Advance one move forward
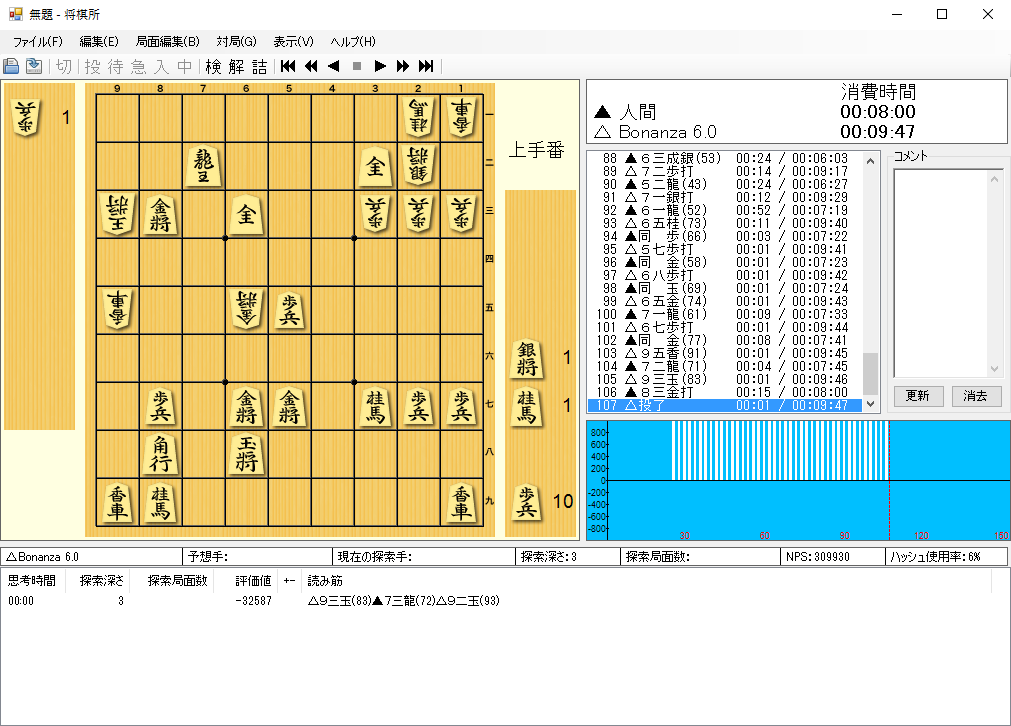 click(380, 66)
